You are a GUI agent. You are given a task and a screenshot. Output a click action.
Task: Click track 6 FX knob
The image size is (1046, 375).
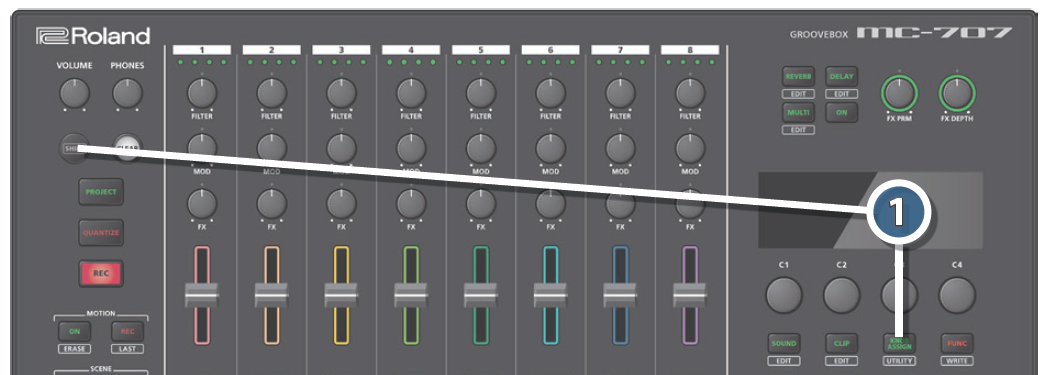(x=550, y=204)
